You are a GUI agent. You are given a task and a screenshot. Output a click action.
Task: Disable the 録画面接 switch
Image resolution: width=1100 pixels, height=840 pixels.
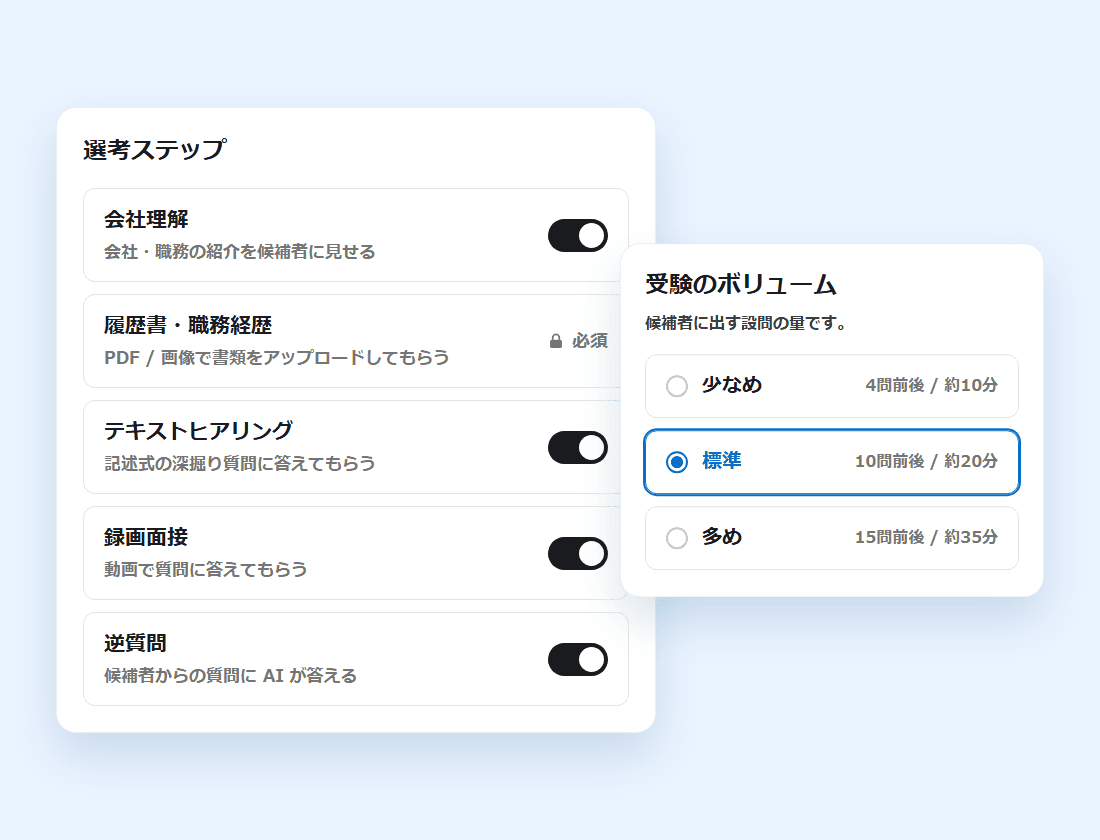[577, 553]
